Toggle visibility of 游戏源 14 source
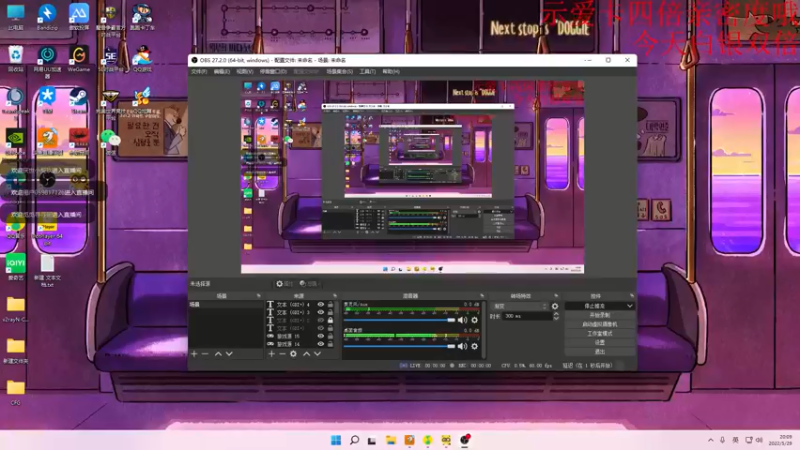 point(321,344)
